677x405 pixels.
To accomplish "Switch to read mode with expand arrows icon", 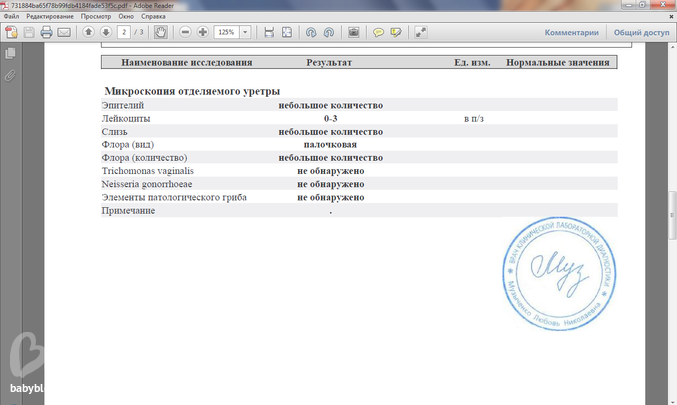I will coord(421,32).
